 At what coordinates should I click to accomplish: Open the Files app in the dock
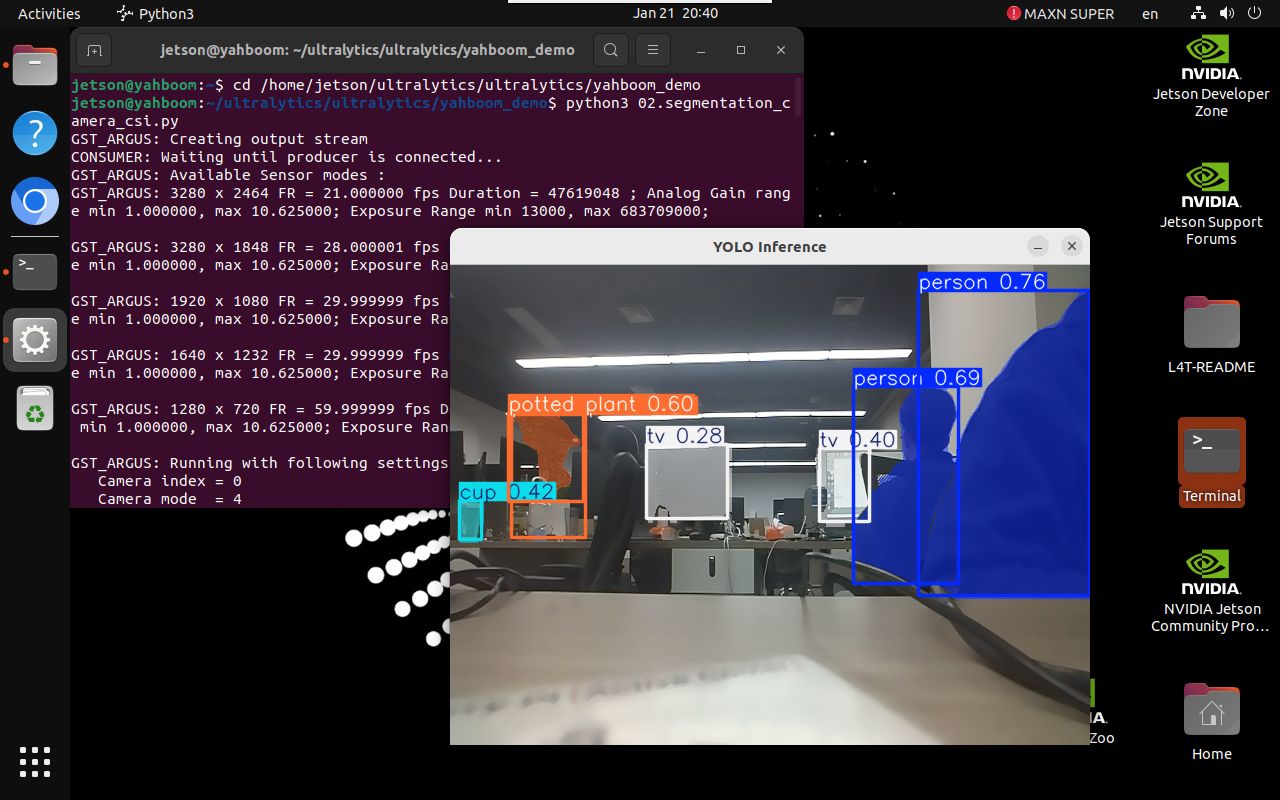[35, 67]
